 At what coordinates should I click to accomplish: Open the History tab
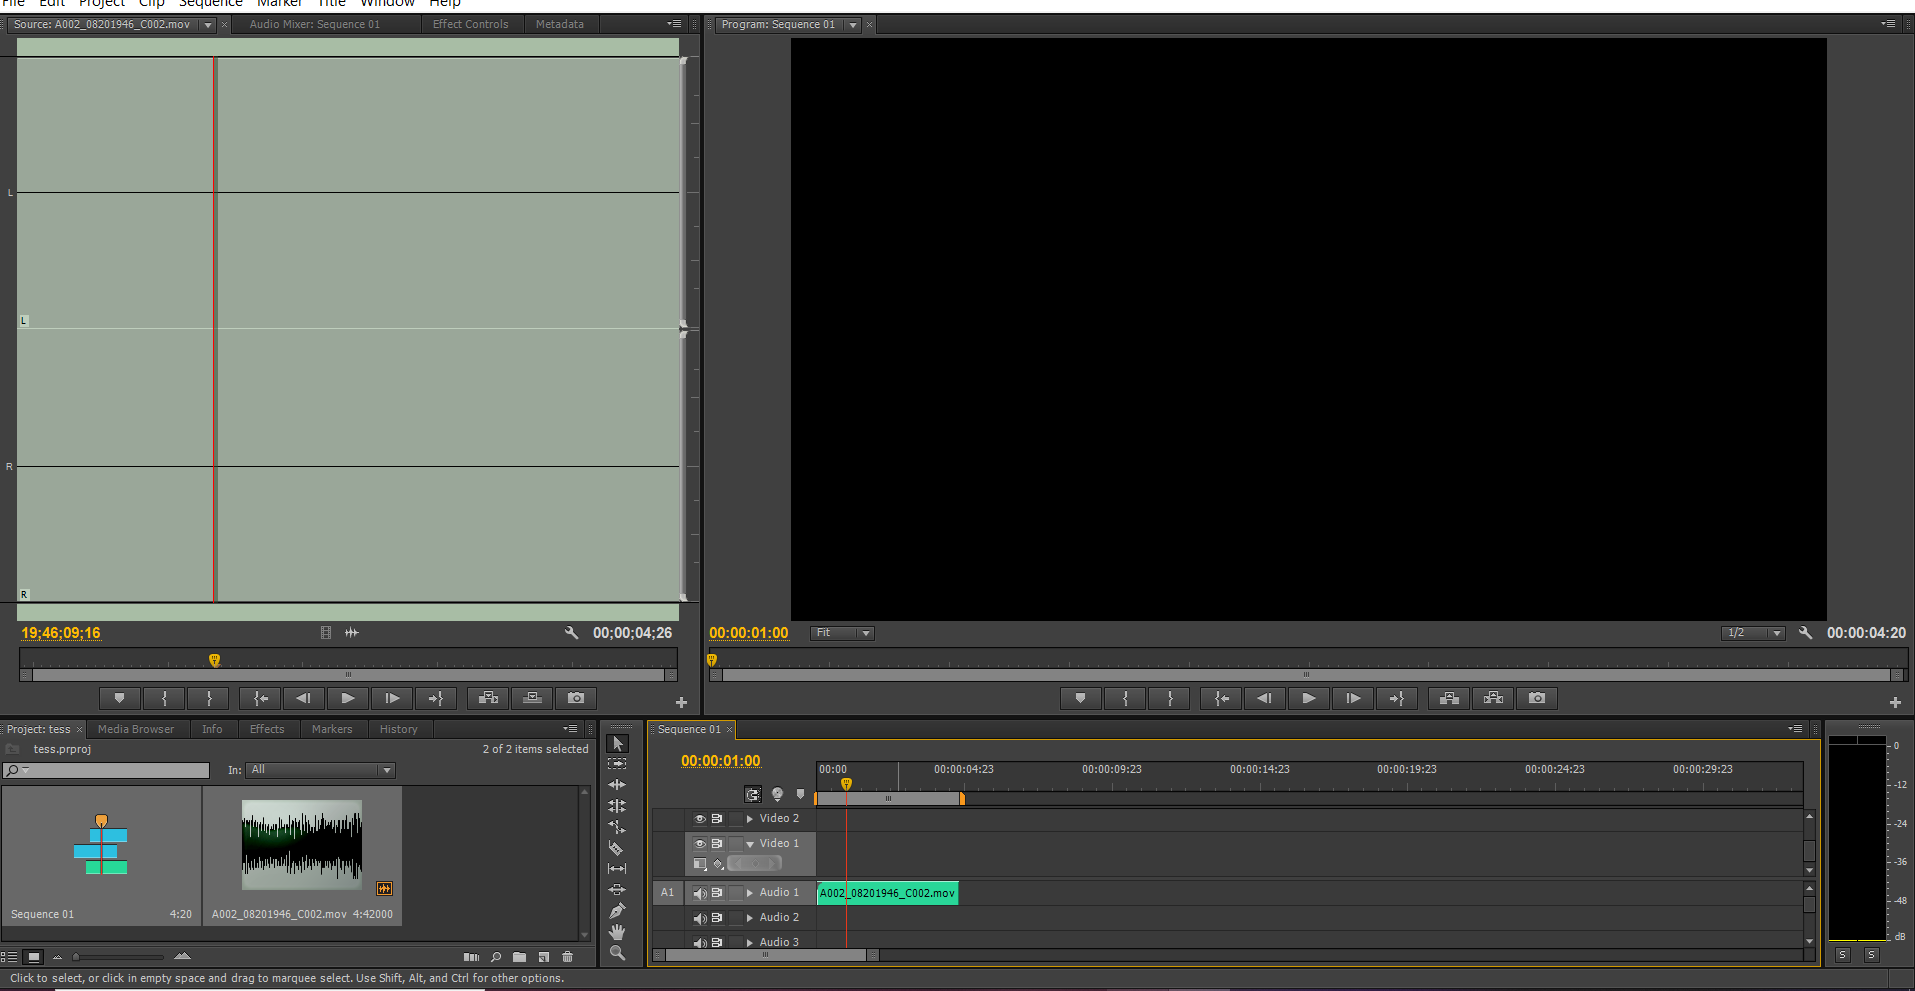399,729
